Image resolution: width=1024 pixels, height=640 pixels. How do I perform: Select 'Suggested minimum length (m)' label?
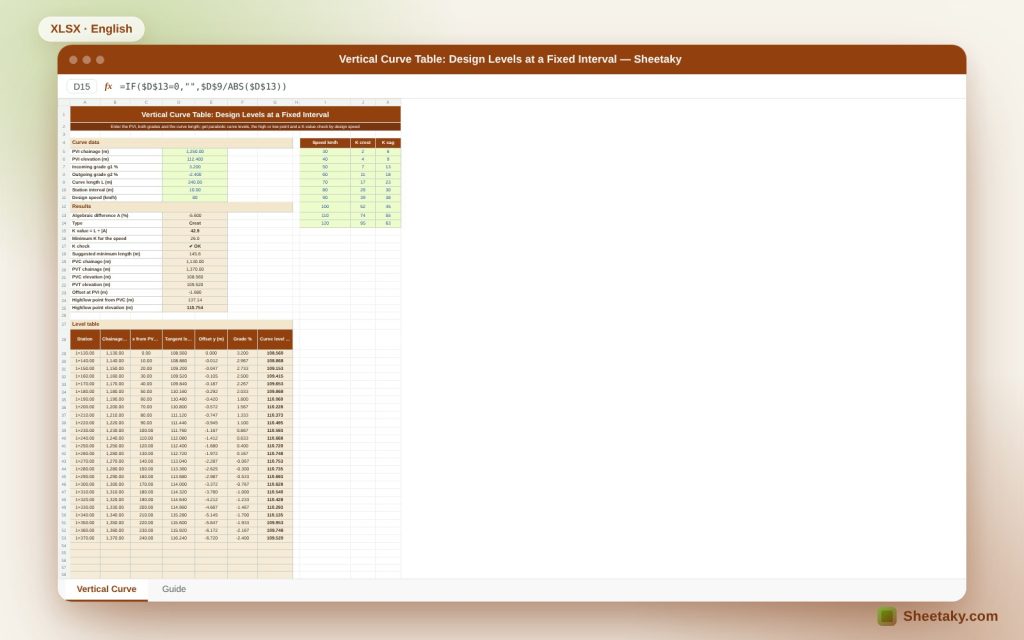[116, 254]
